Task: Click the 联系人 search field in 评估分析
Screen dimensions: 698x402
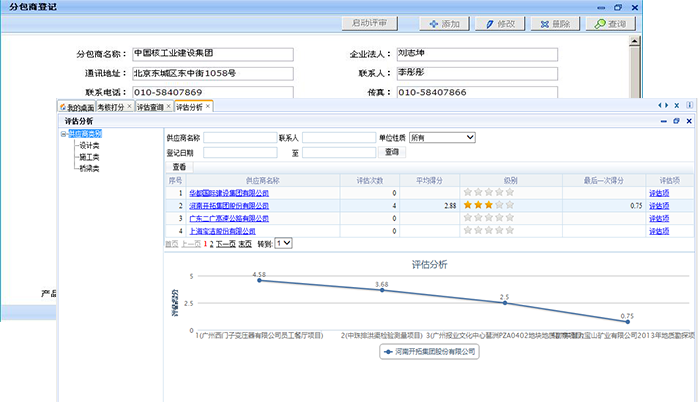Action: point(339,138)
